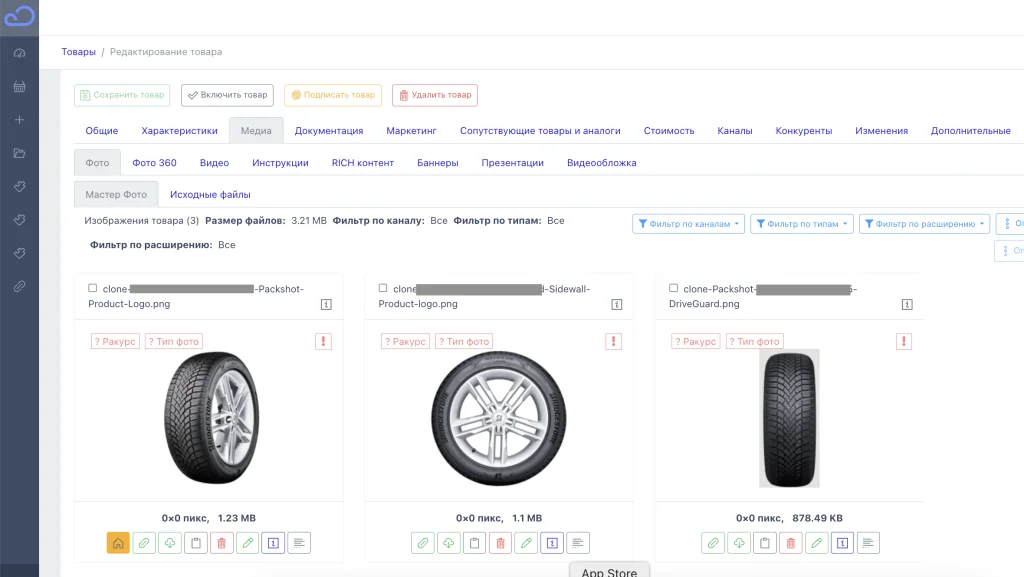Click the numbered box icon under 1.23 MB image
Image resolution: width=1024 pixels, height=577 pixels.
pyautogui.click(x=273, y=543)
